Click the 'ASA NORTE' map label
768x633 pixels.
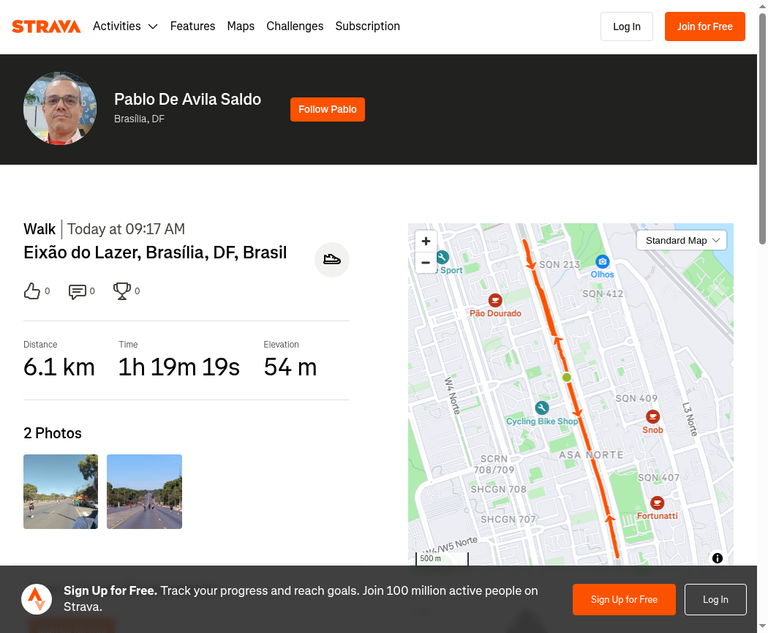pos(591,455)
